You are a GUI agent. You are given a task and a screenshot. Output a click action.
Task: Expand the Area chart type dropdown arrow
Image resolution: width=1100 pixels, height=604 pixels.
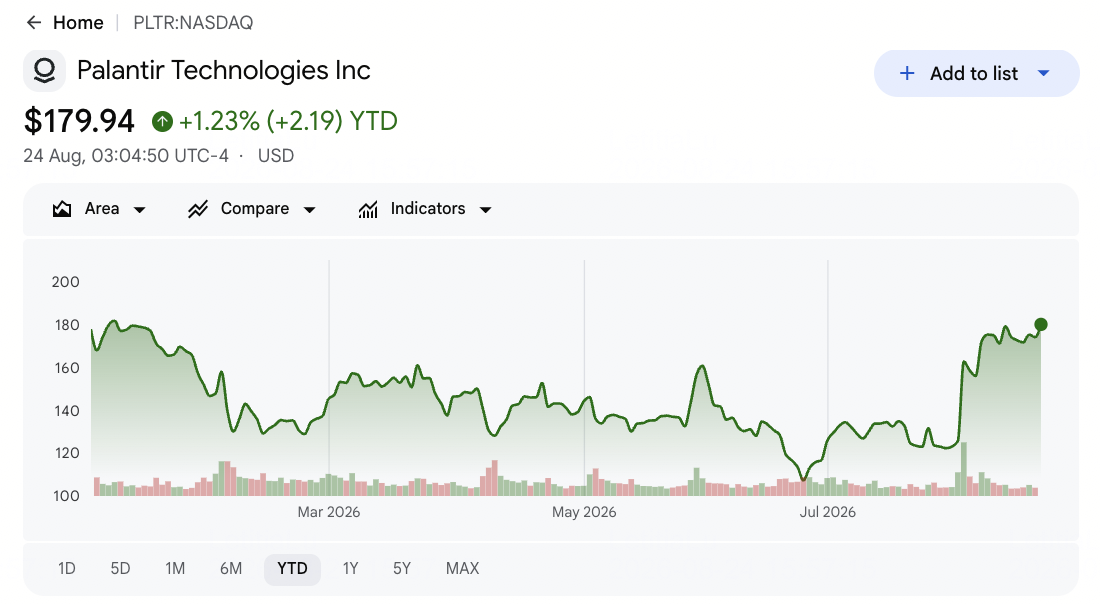(140, 210)
